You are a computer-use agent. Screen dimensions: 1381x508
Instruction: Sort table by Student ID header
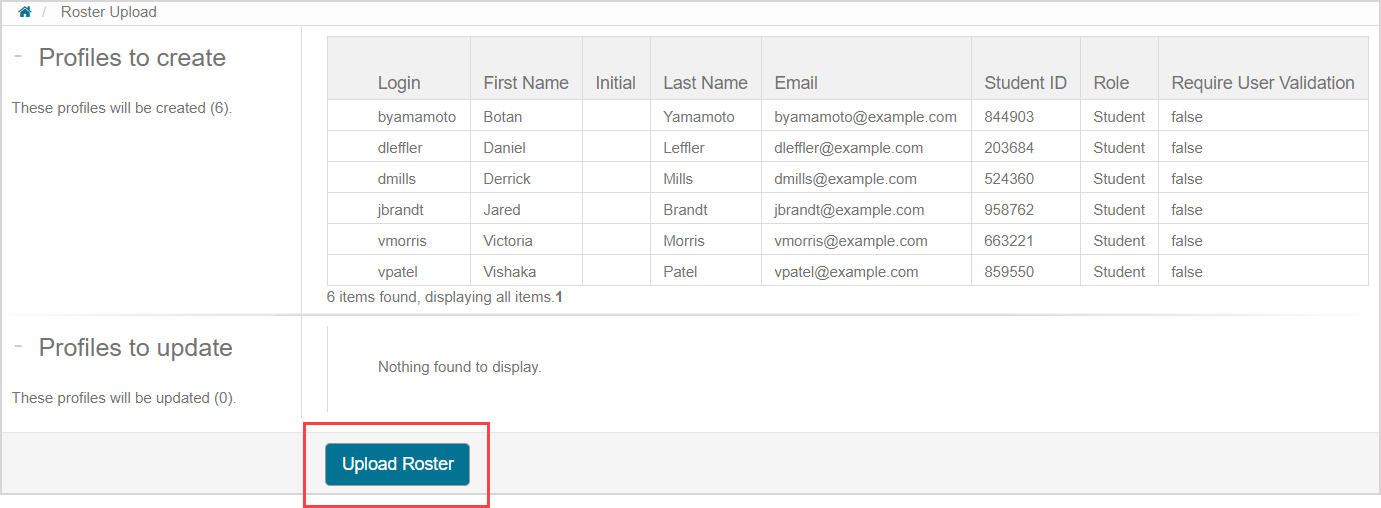pos(1025,83)
